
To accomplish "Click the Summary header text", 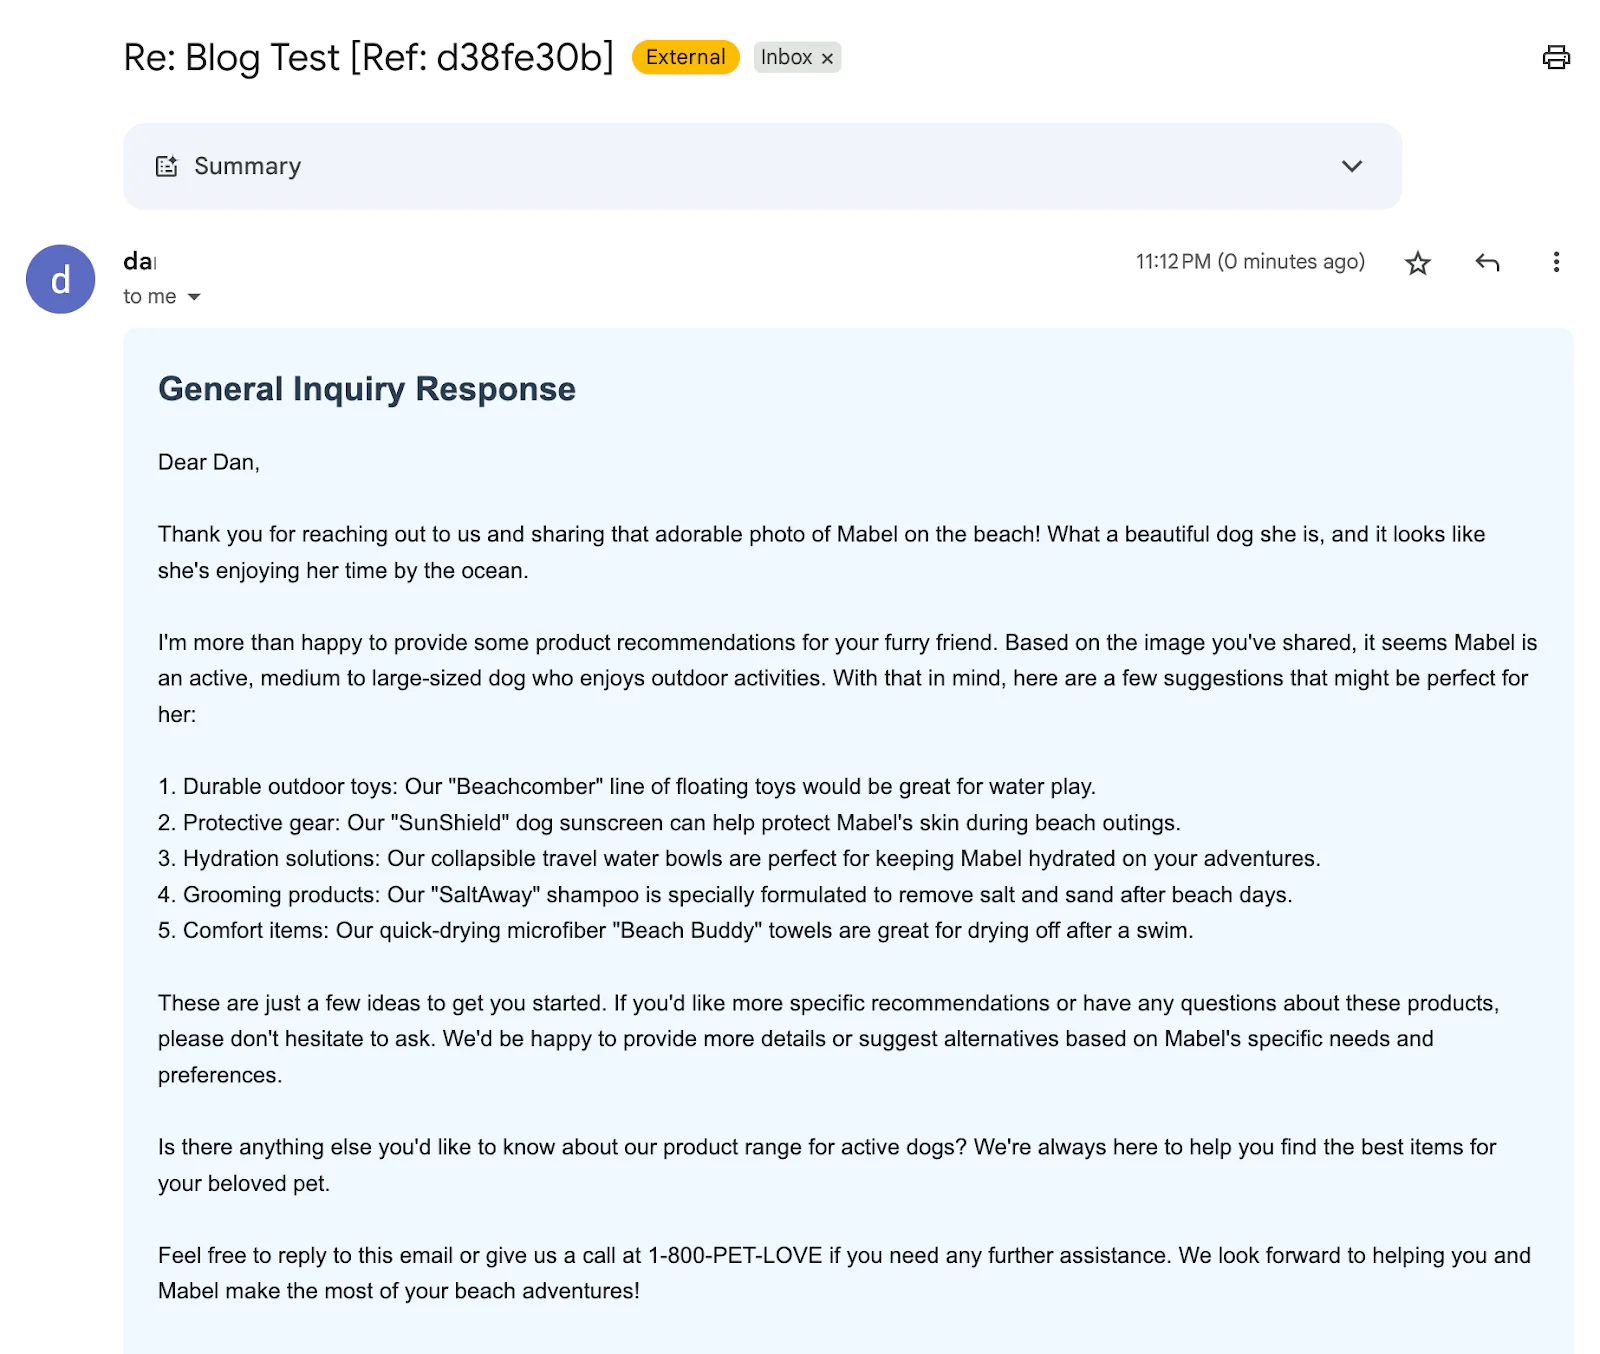I will point(247,166).
